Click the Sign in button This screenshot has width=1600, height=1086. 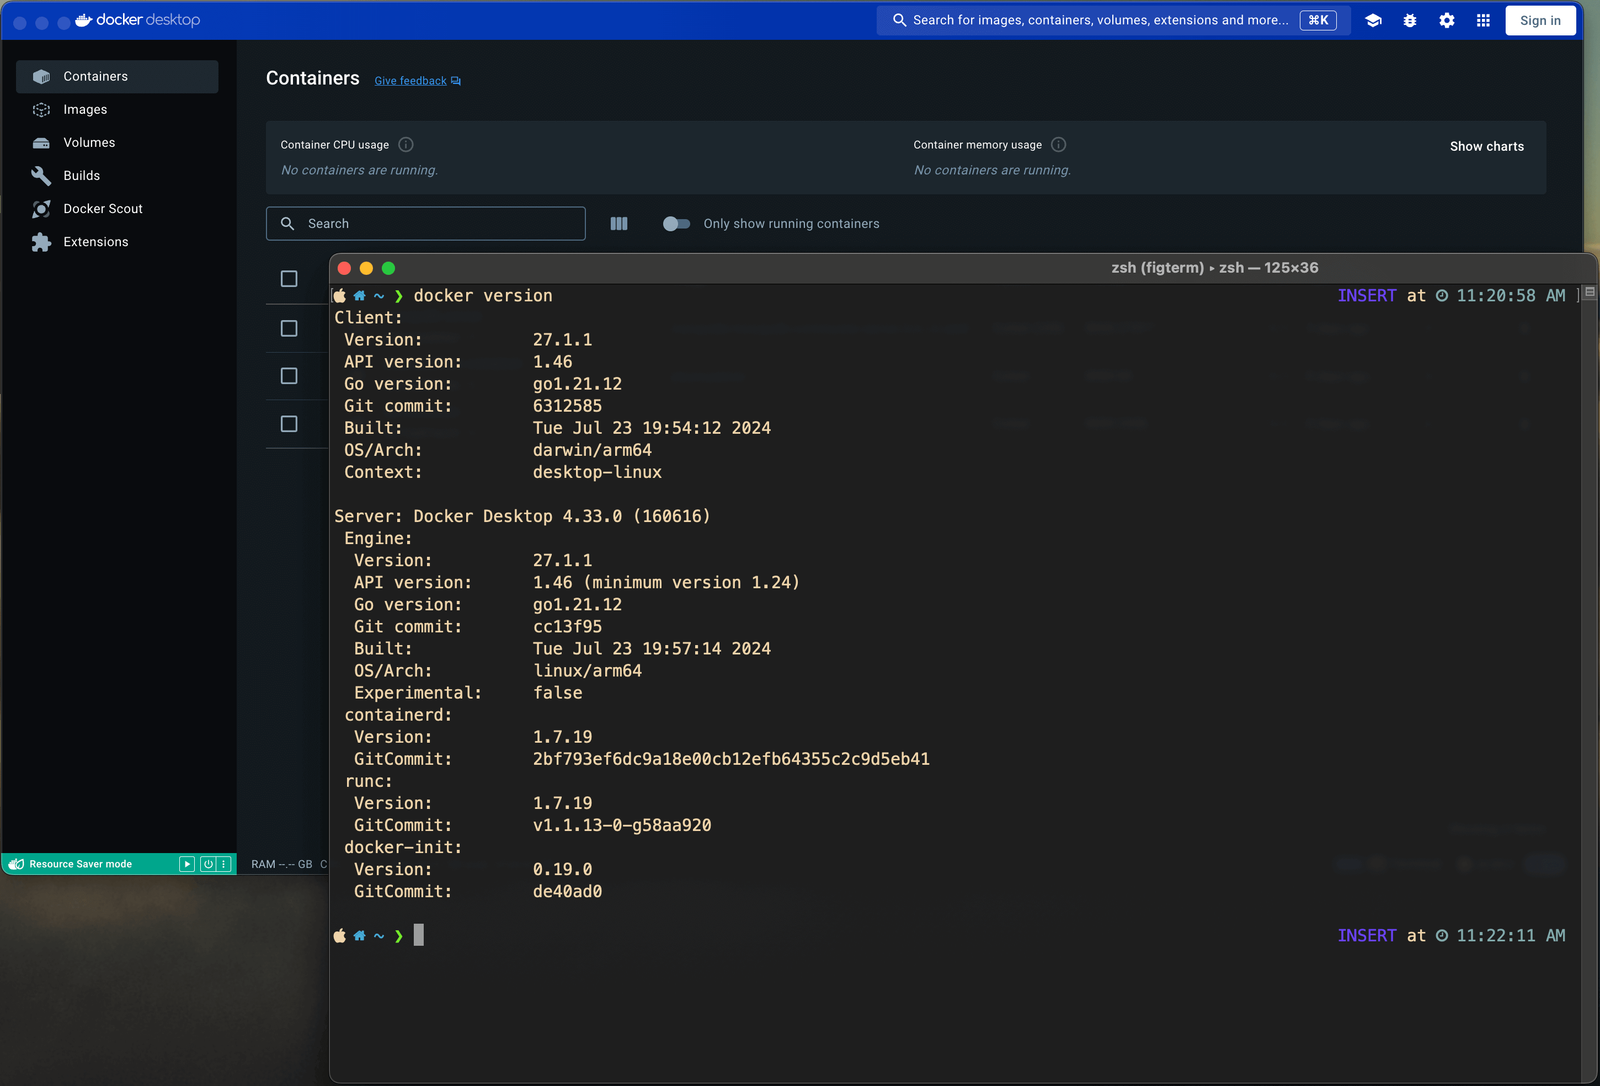pyautogui.click(x=1540, y=20)
